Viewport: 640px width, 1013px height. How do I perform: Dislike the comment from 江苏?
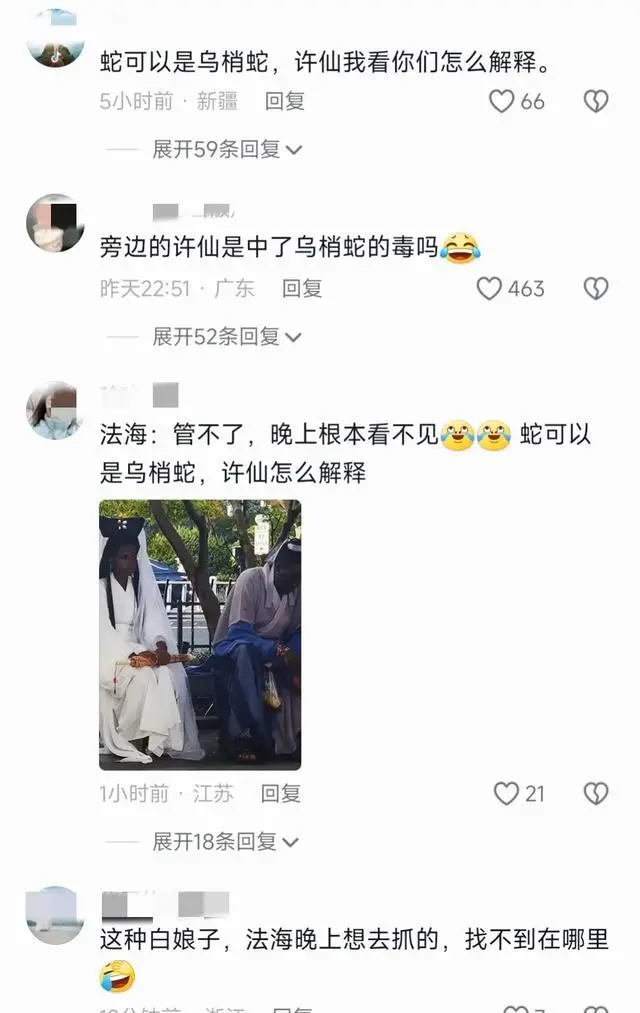(595, 793)
